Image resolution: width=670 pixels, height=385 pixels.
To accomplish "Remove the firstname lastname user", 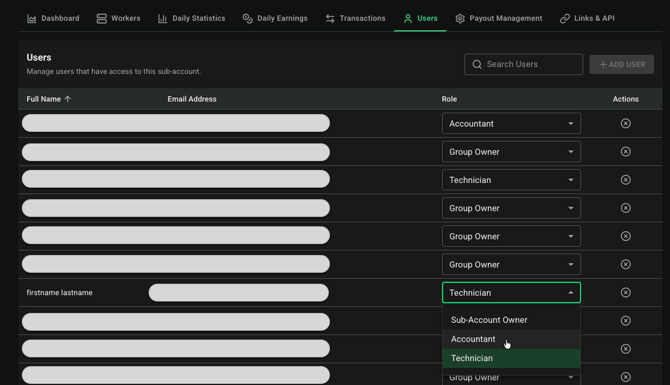I will click(626, 293).
